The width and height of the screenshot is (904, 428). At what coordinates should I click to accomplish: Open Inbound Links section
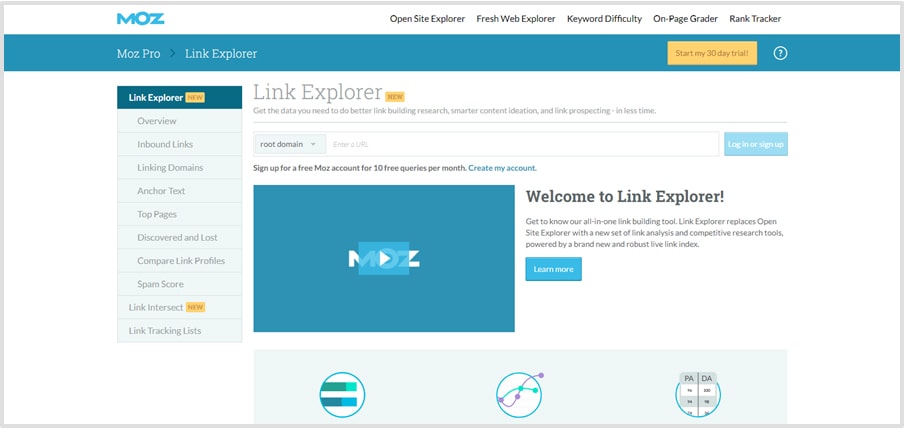coord(179,144)
